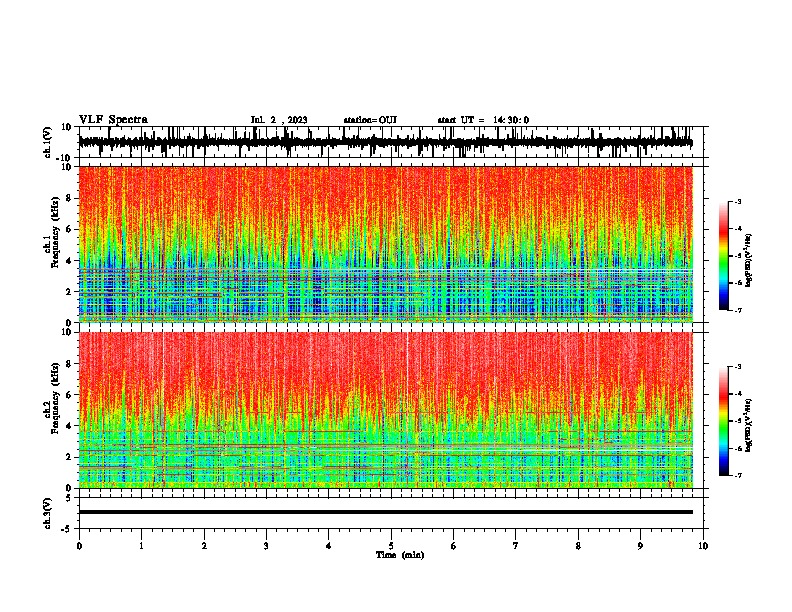Image resolution: width=792 pixels, height=612 pixels.
Task: Click the 'ch.3(V)' axis label
Action: (x=48, y=514)
